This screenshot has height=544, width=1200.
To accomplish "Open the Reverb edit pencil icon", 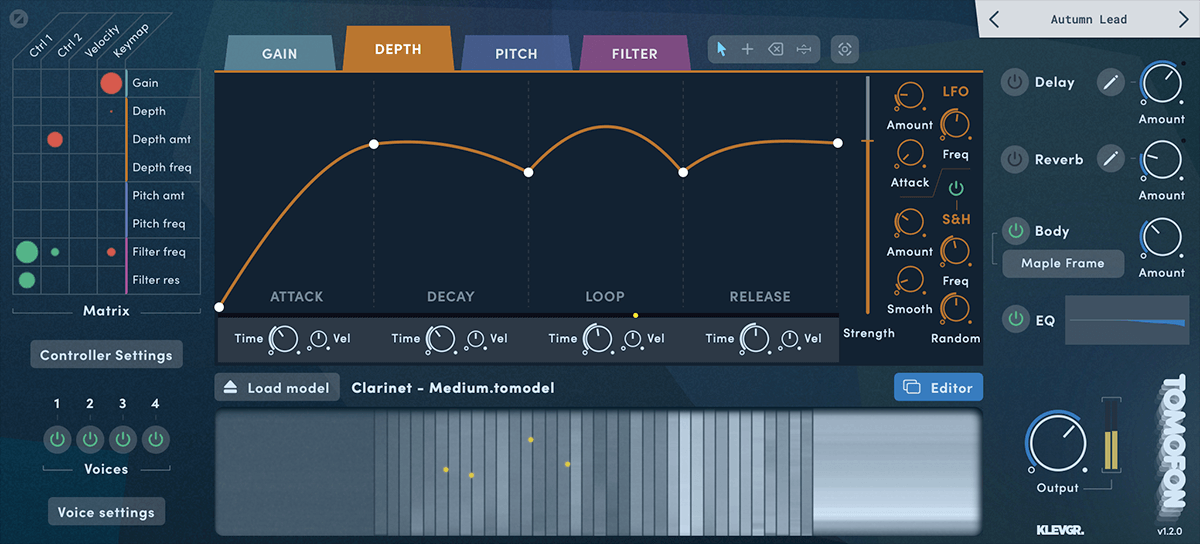I will [1111, 158].
